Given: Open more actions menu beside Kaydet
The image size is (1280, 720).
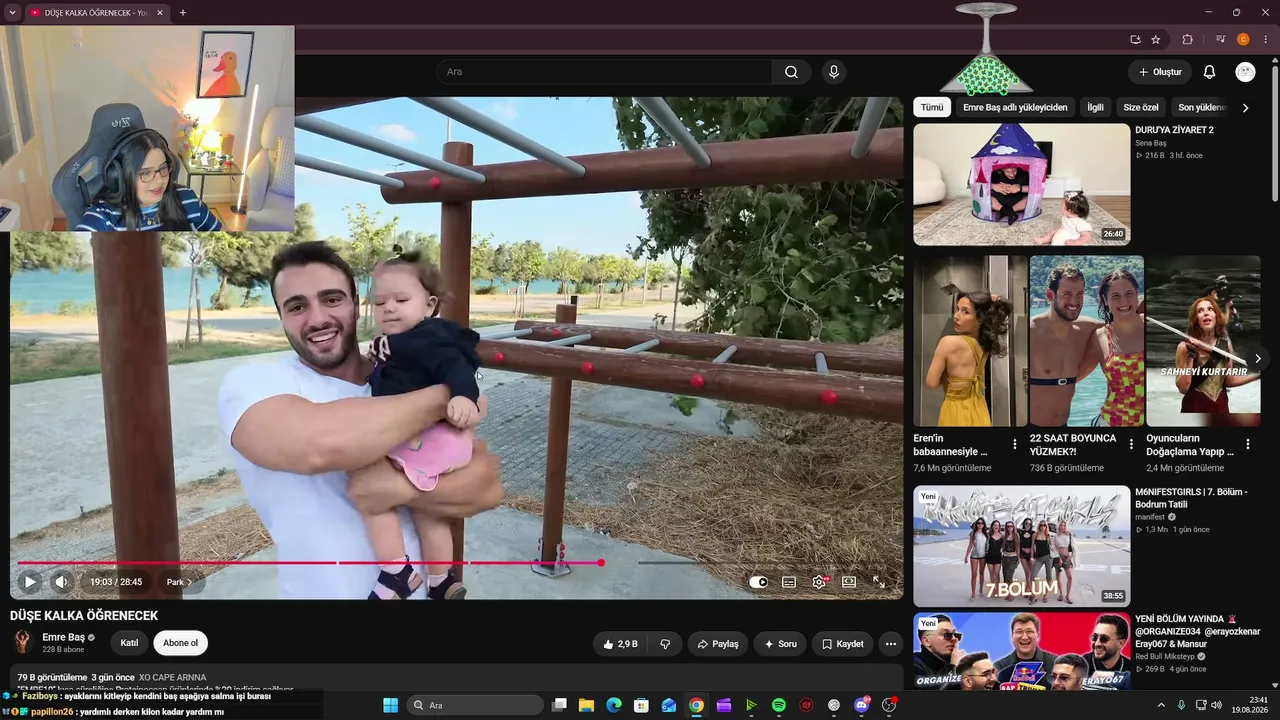Looking at the screenshot, I should coord(890,644).
